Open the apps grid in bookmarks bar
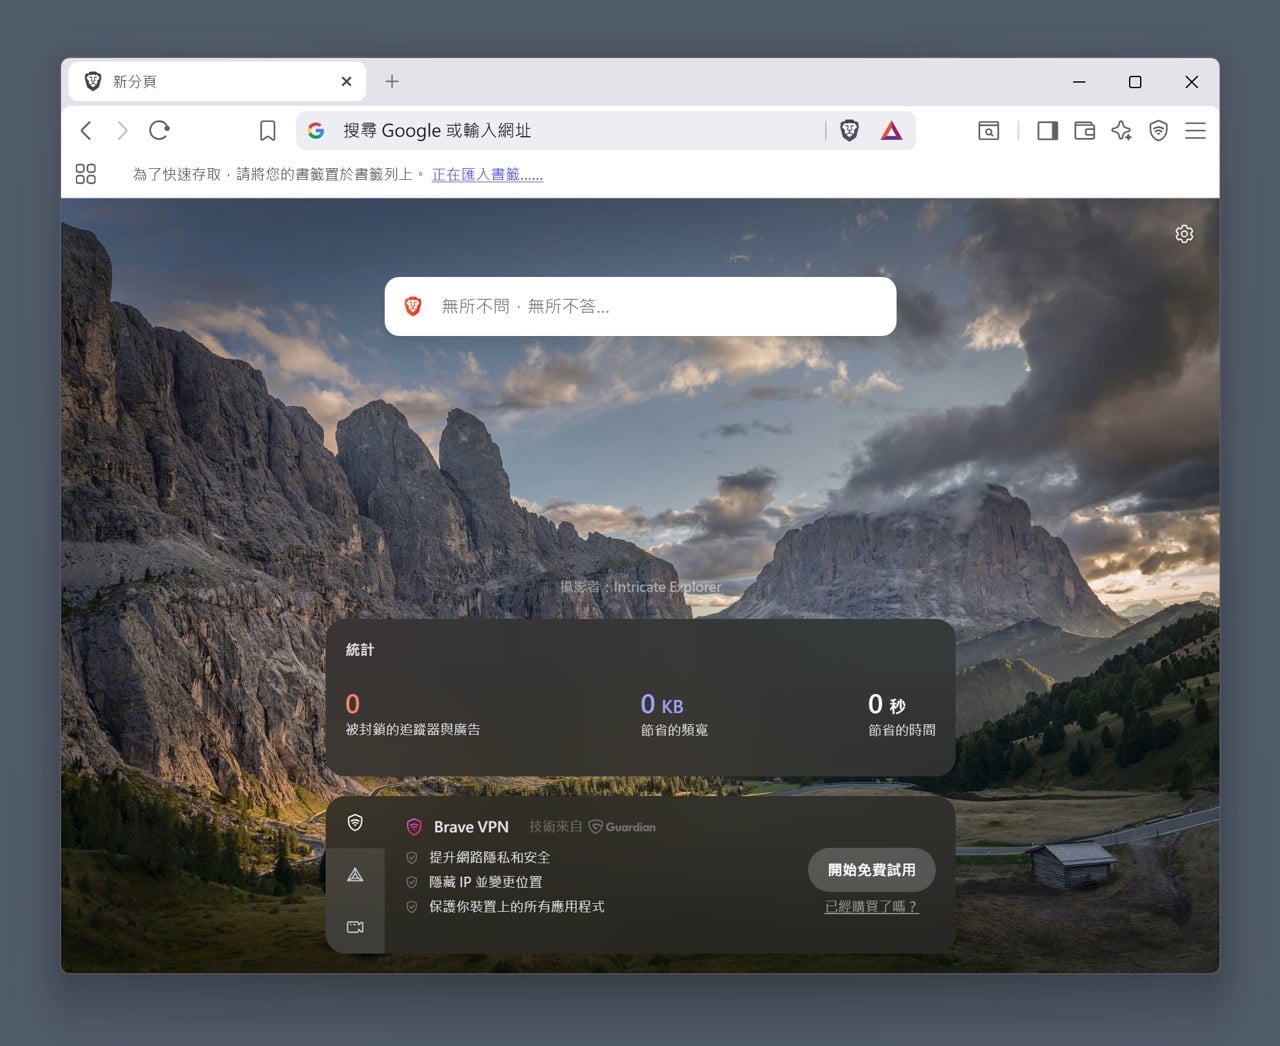Viewport: 1280px width, 1046px height. coord(86,174)
